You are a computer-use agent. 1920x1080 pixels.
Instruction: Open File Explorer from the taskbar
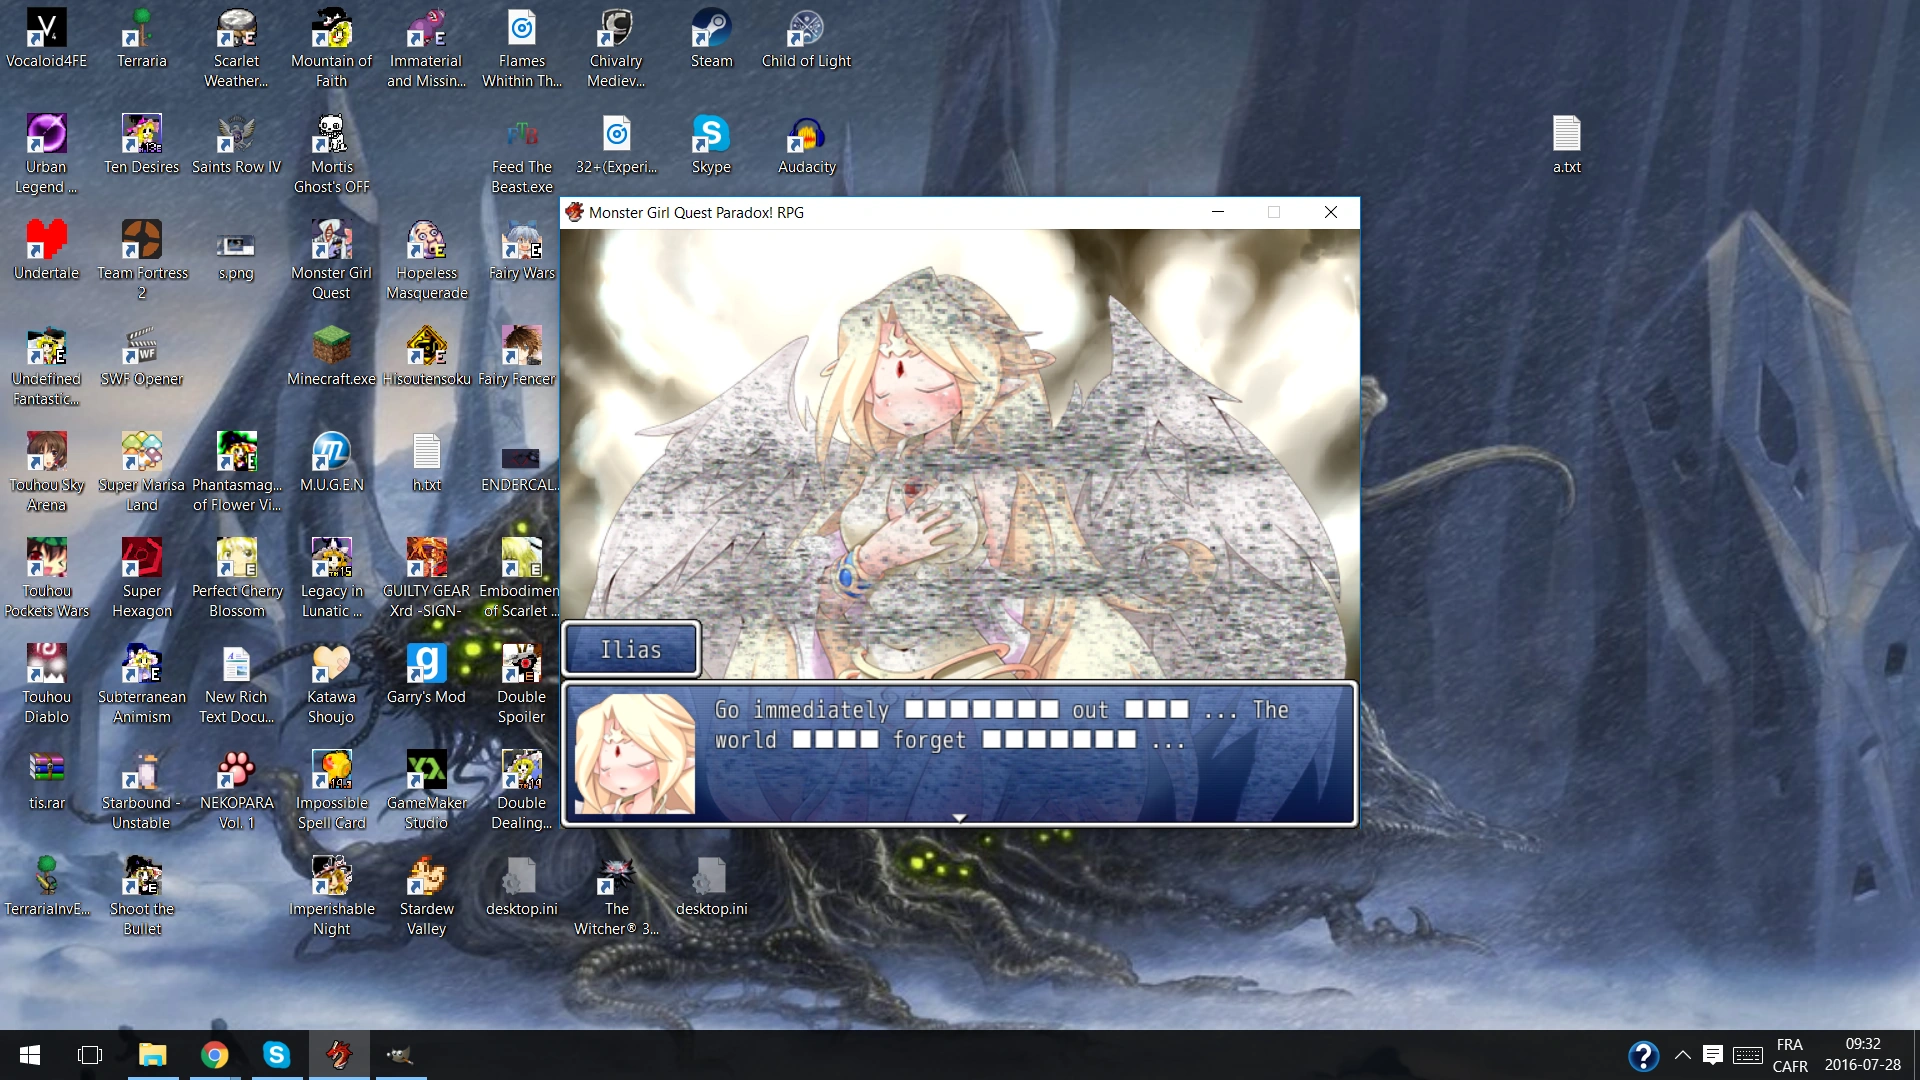(152, 1055)
